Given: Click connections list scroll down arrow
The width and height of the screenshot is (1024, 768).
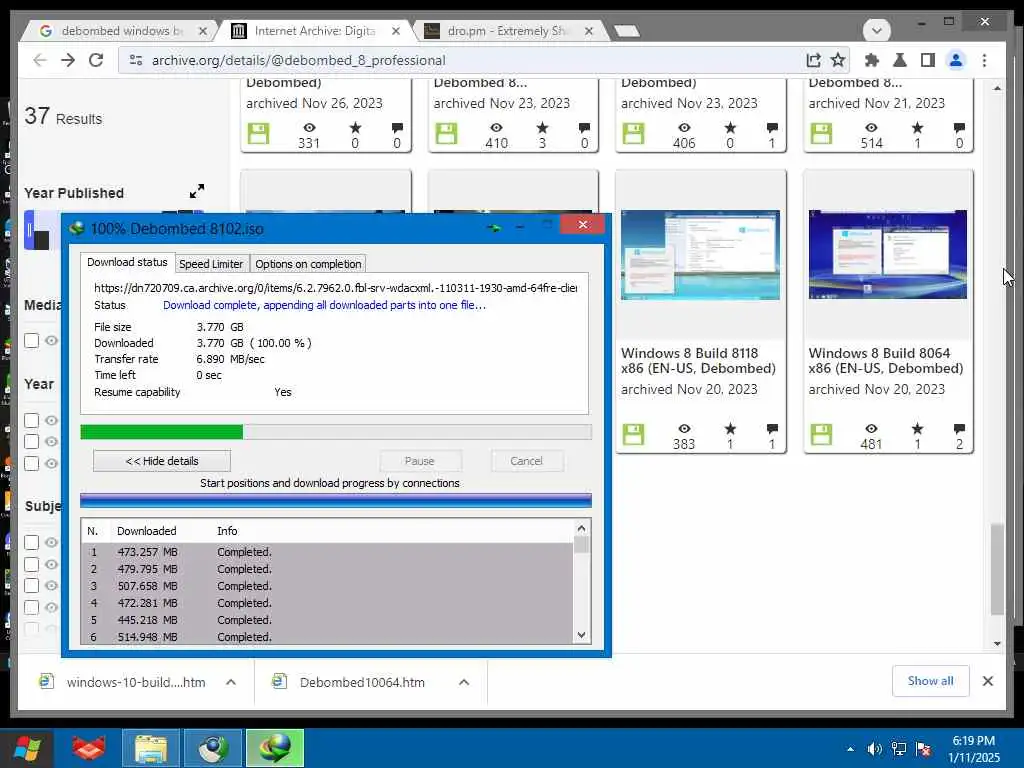Looking at the screenshot, I should (581, 635).
